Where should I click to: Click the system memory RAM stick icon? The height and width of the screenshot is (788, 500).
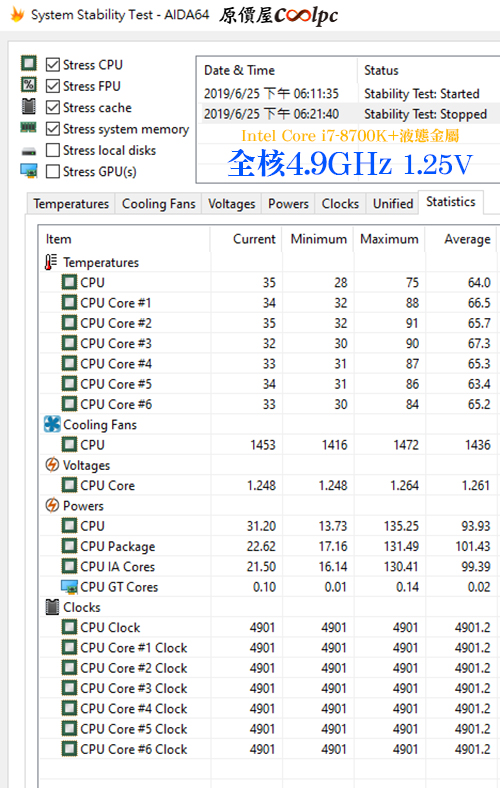point(28,128)
